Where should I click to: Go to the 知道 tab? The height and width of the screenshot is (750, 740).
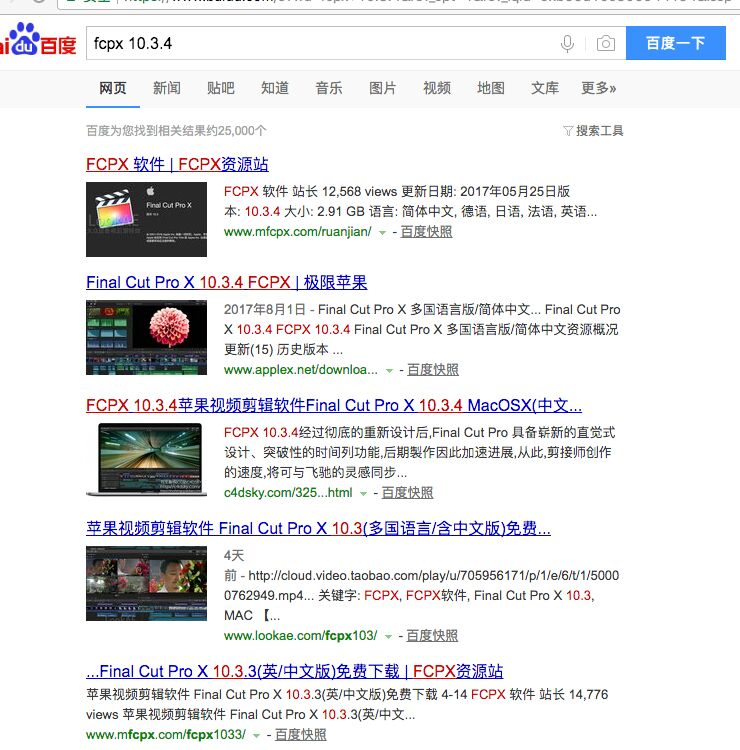point(275,88)
